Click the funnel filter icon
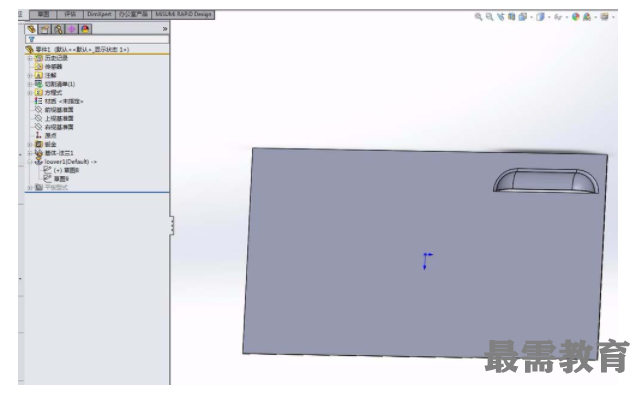Image resolution: width=636 pixels, height=396 pixels. (x=32, y=39)
